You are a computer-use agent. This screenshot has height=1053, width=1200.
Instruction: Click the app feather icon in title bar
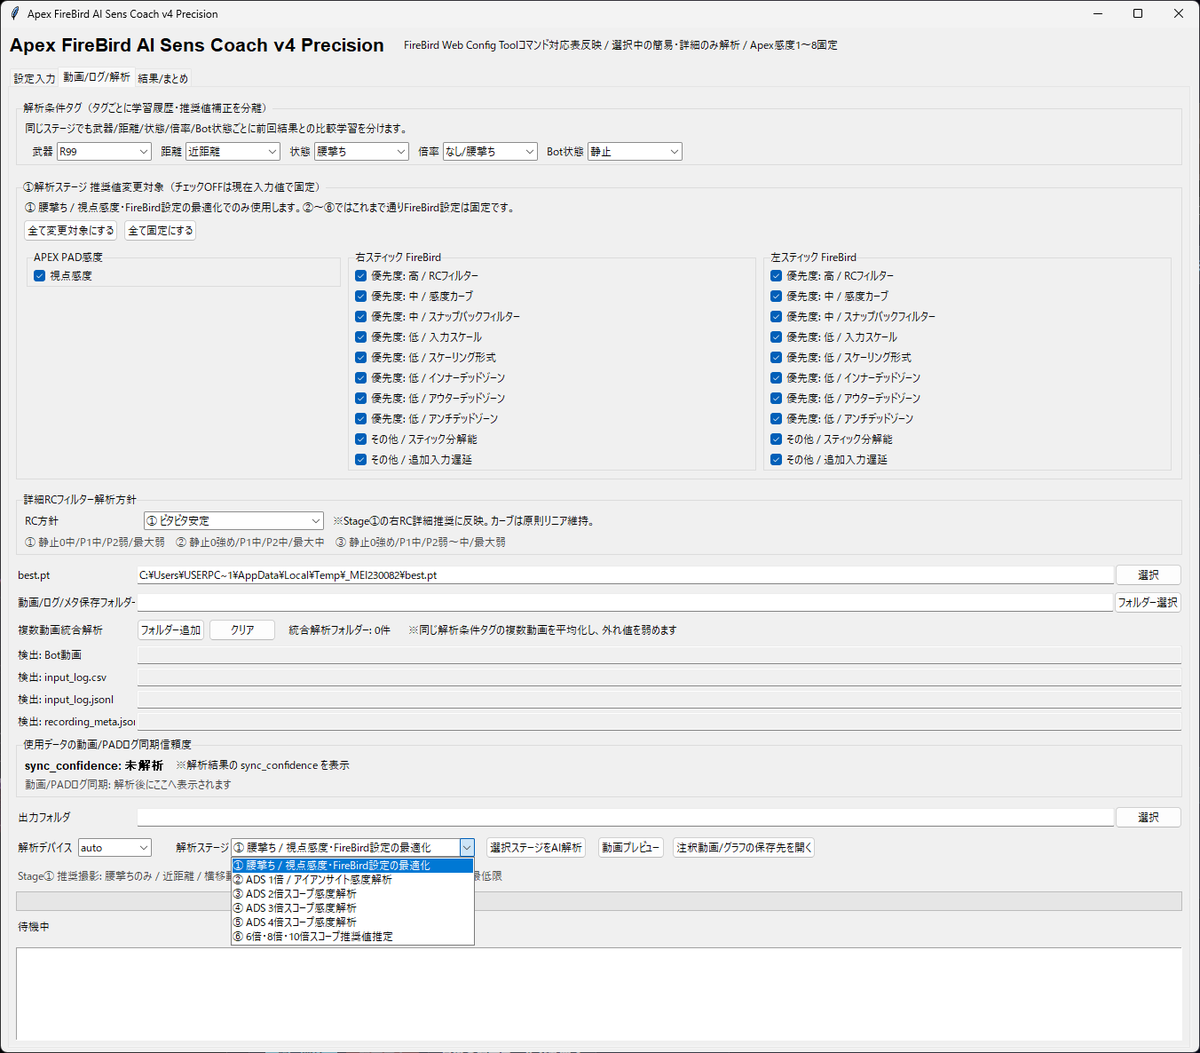[14, 14]
